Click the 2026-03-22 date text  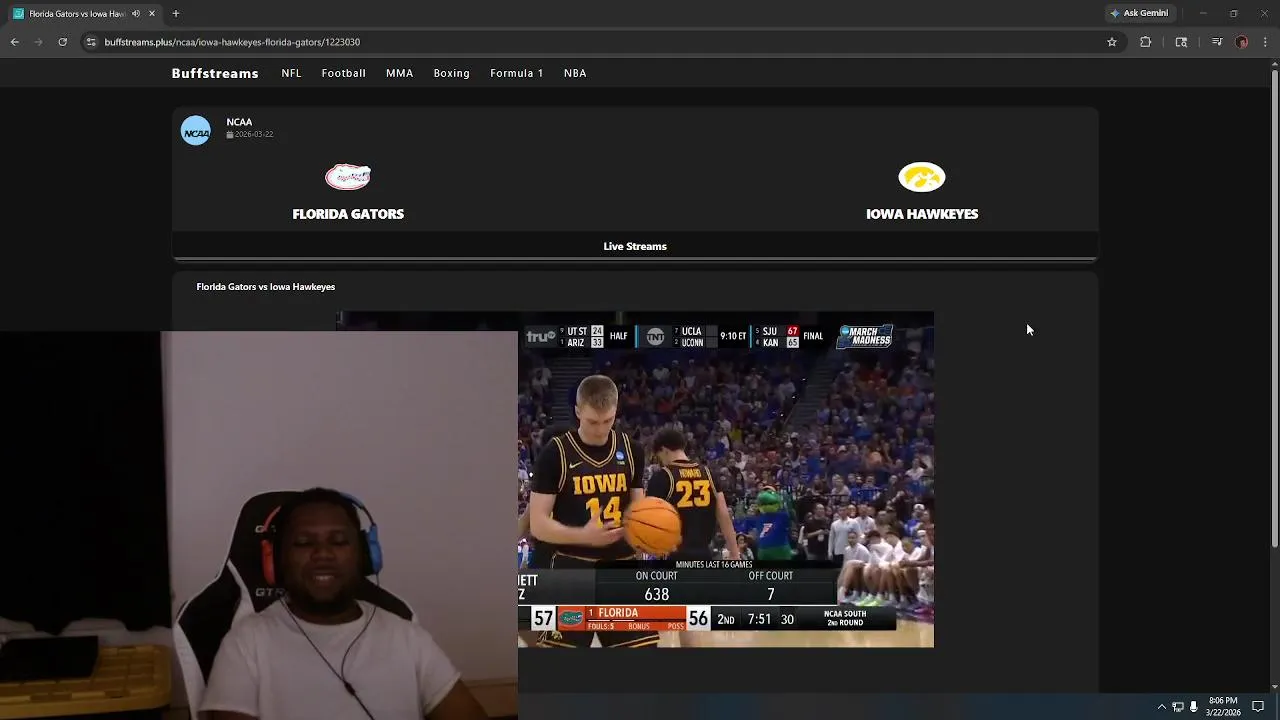coord(254,134)
